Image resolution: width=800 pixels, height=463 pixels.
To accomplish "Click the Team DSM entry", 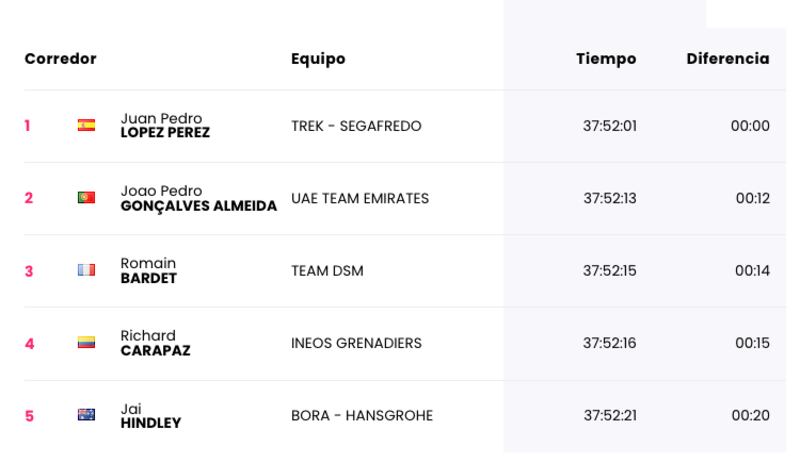I will [328, 271].
